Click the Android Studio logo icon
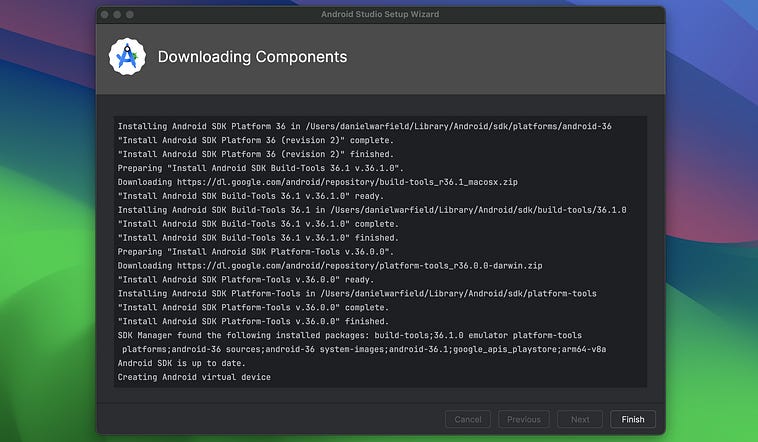Viewport: 758px width, 442px height. coord(127,57)
